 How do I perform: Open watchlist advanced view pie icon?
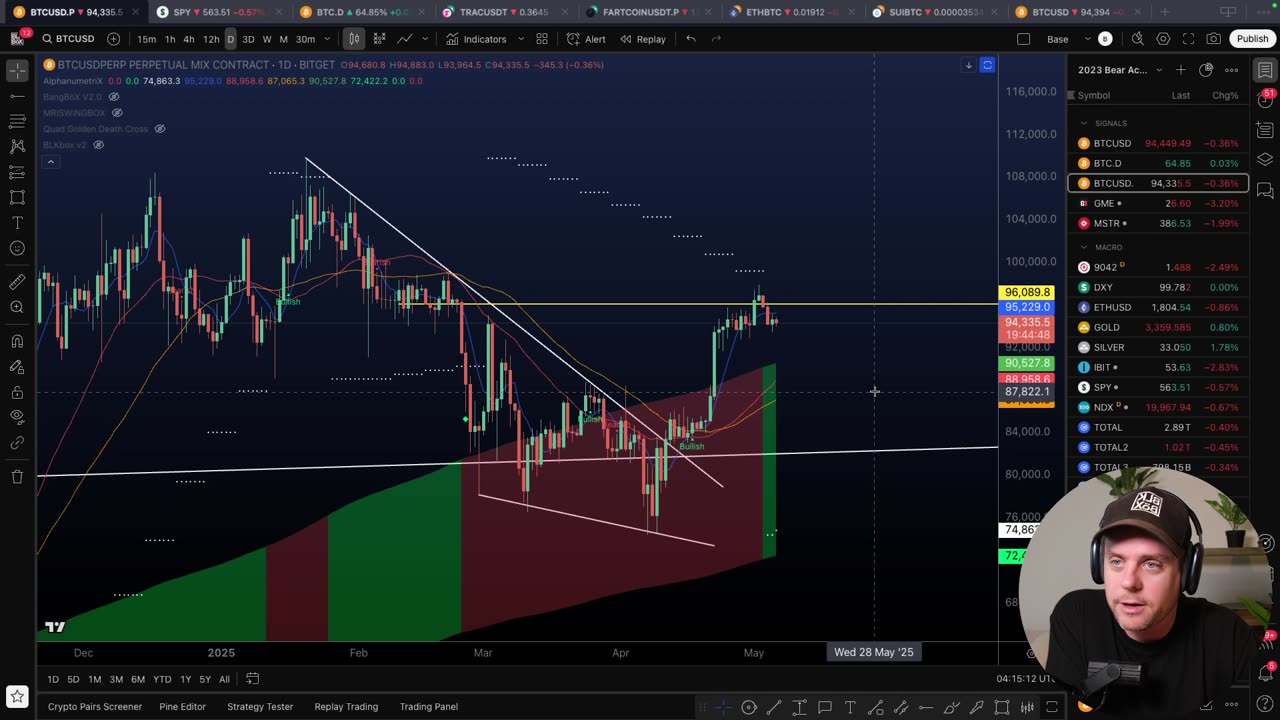(x=1206, y=70)
